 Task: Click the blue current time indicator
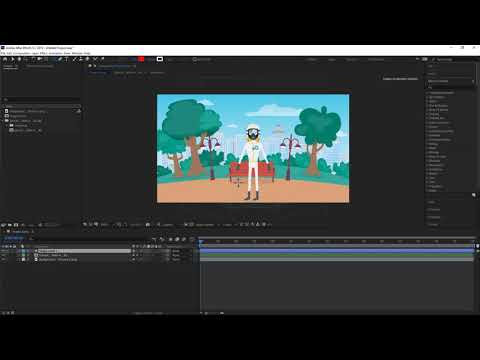[x=201, y=241]
